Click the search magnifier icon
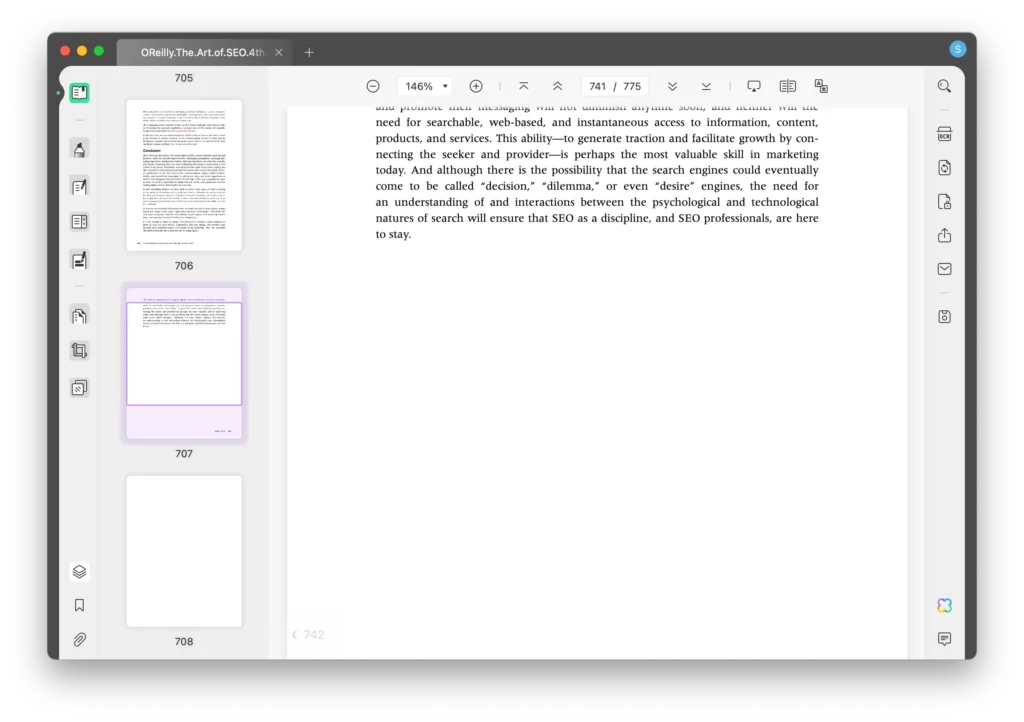This screenshot has width=1024, height=722. (x=944, y=87)
